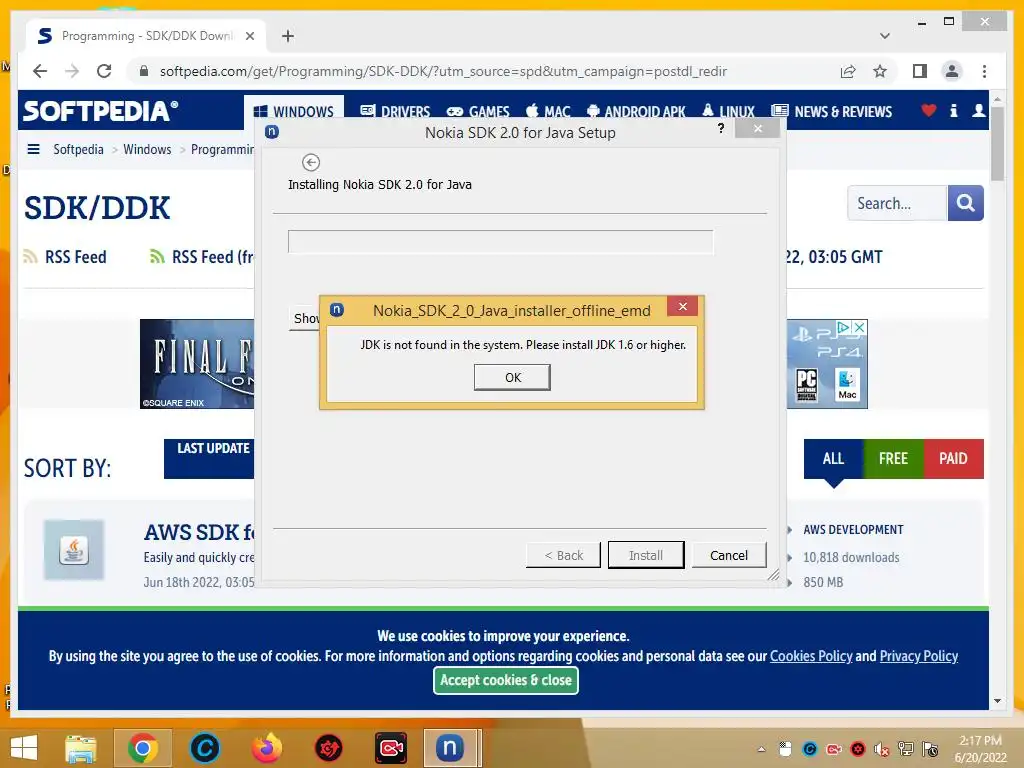Click the share page icon in address bar

[848, 71]
